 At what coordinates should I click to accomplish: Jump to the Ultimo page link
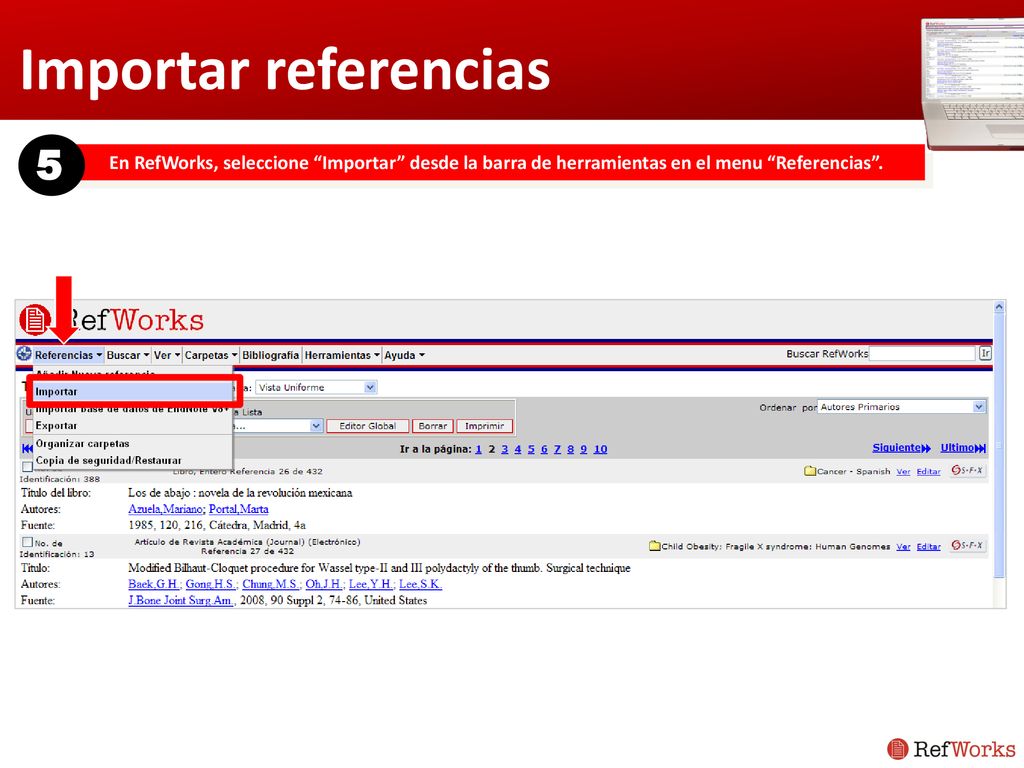(963, 448)
